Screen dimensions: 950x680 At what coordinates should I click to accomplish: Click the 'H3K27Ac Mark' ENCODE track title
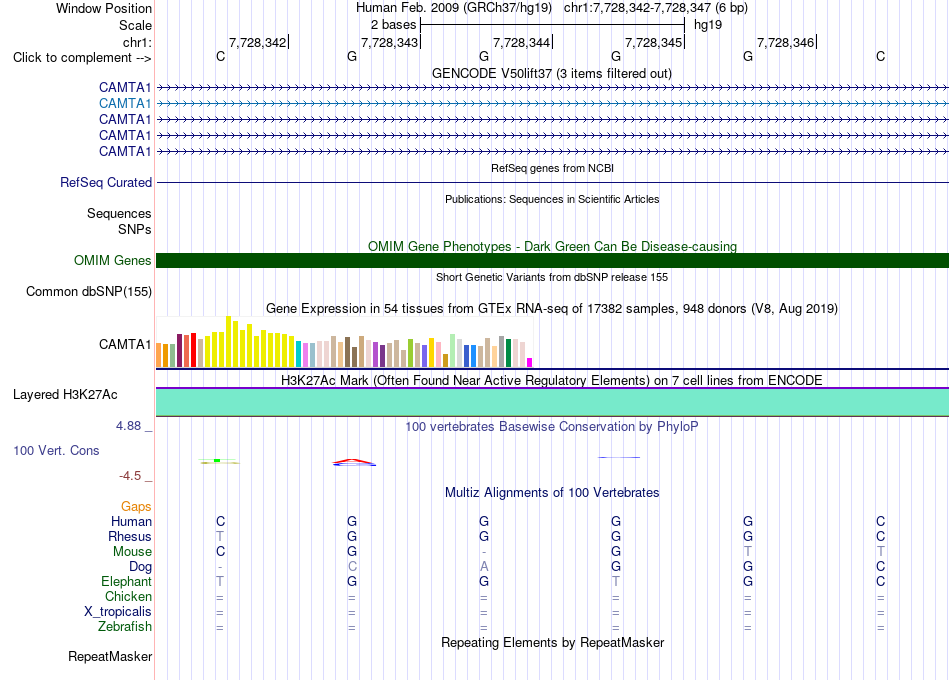coord(552,381)
